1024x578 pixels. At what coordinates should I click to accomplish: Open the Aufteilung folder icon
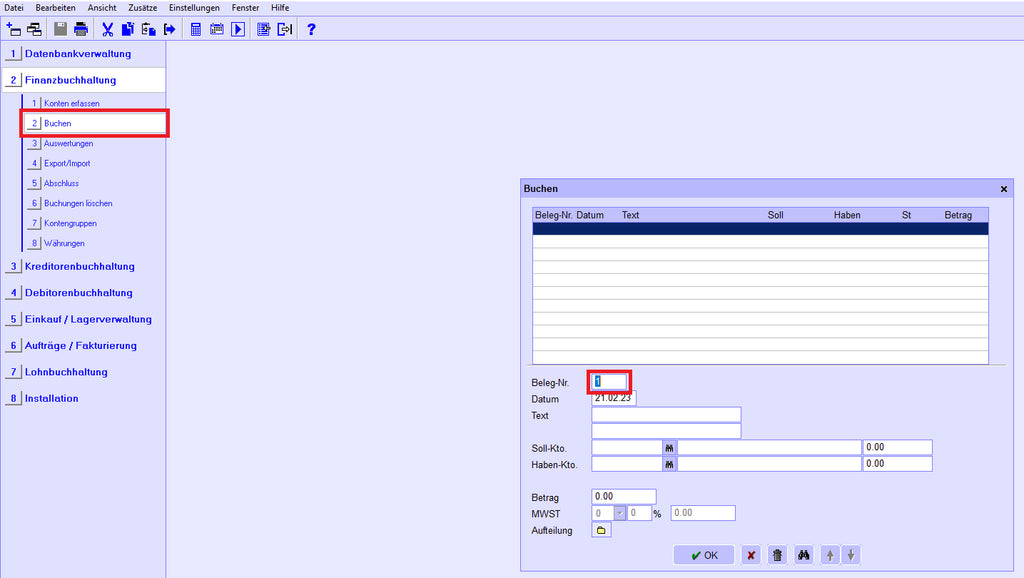pos(601,530)
